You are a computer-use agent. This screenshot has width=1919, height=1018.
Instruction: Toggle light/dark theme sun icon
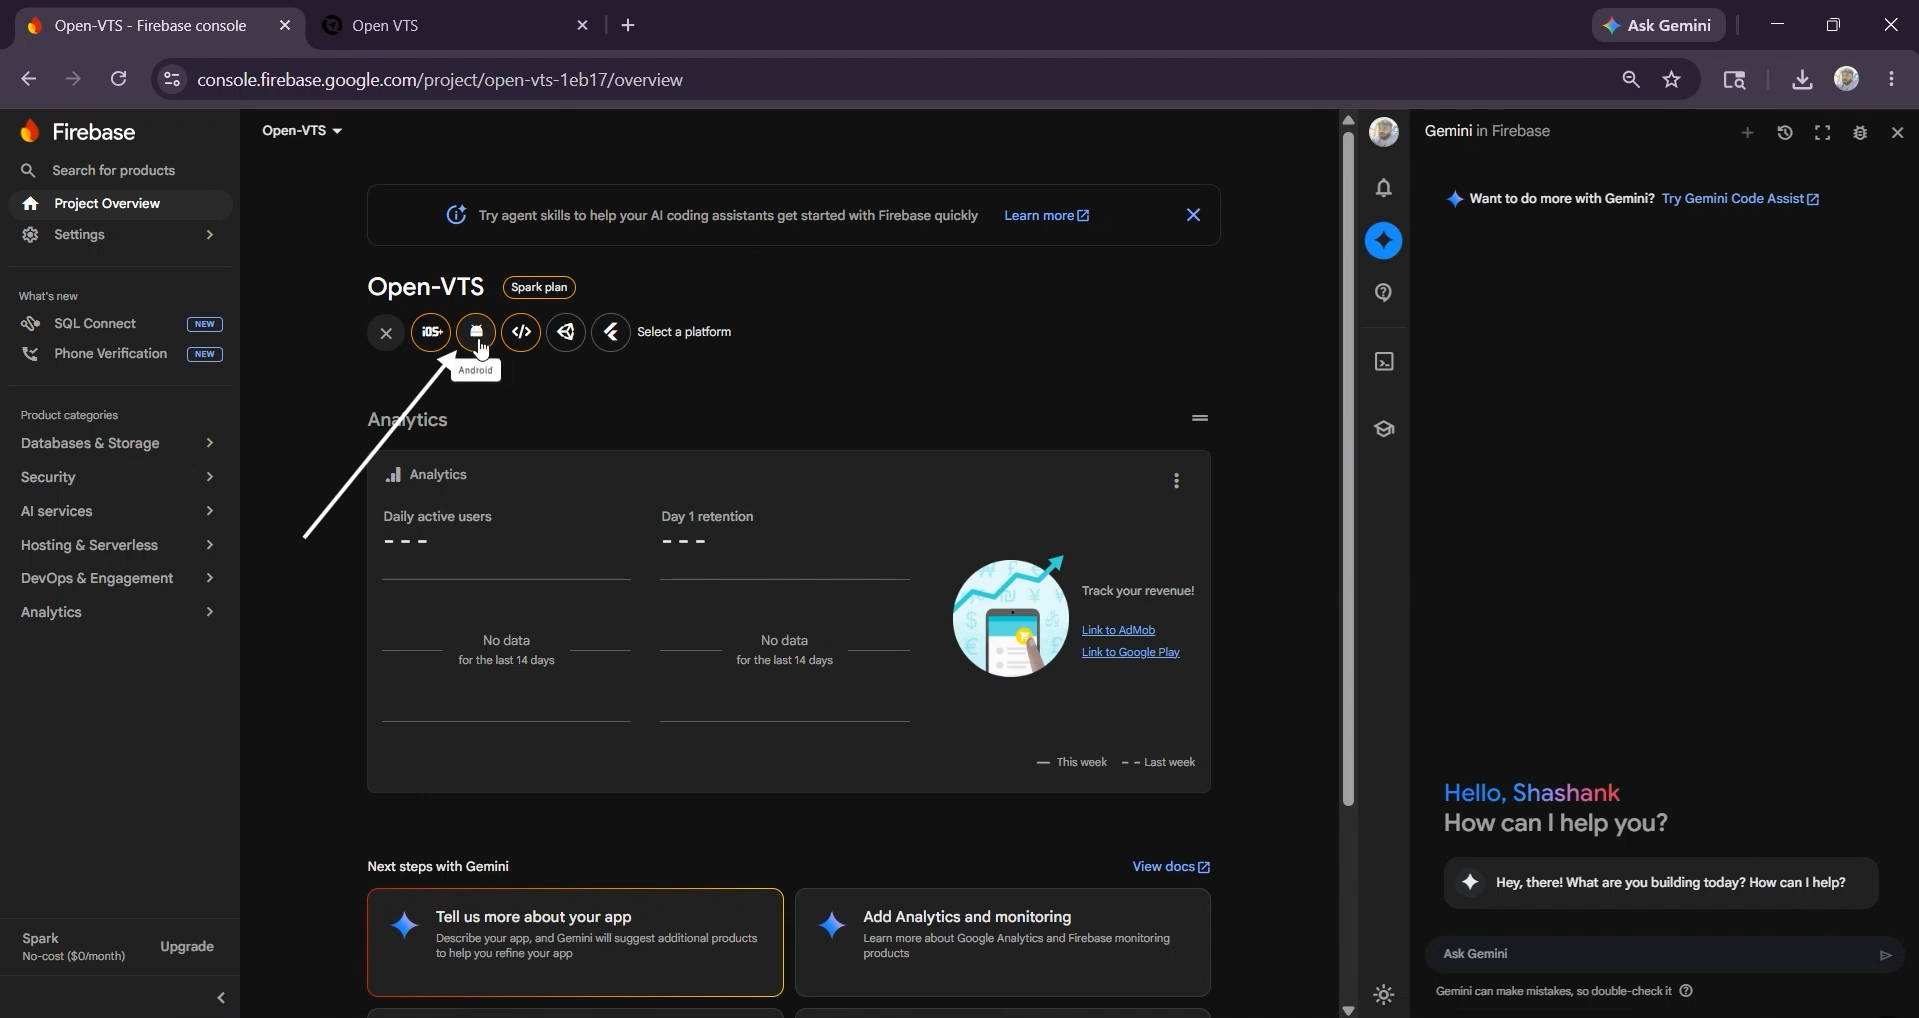point(1384,995)
